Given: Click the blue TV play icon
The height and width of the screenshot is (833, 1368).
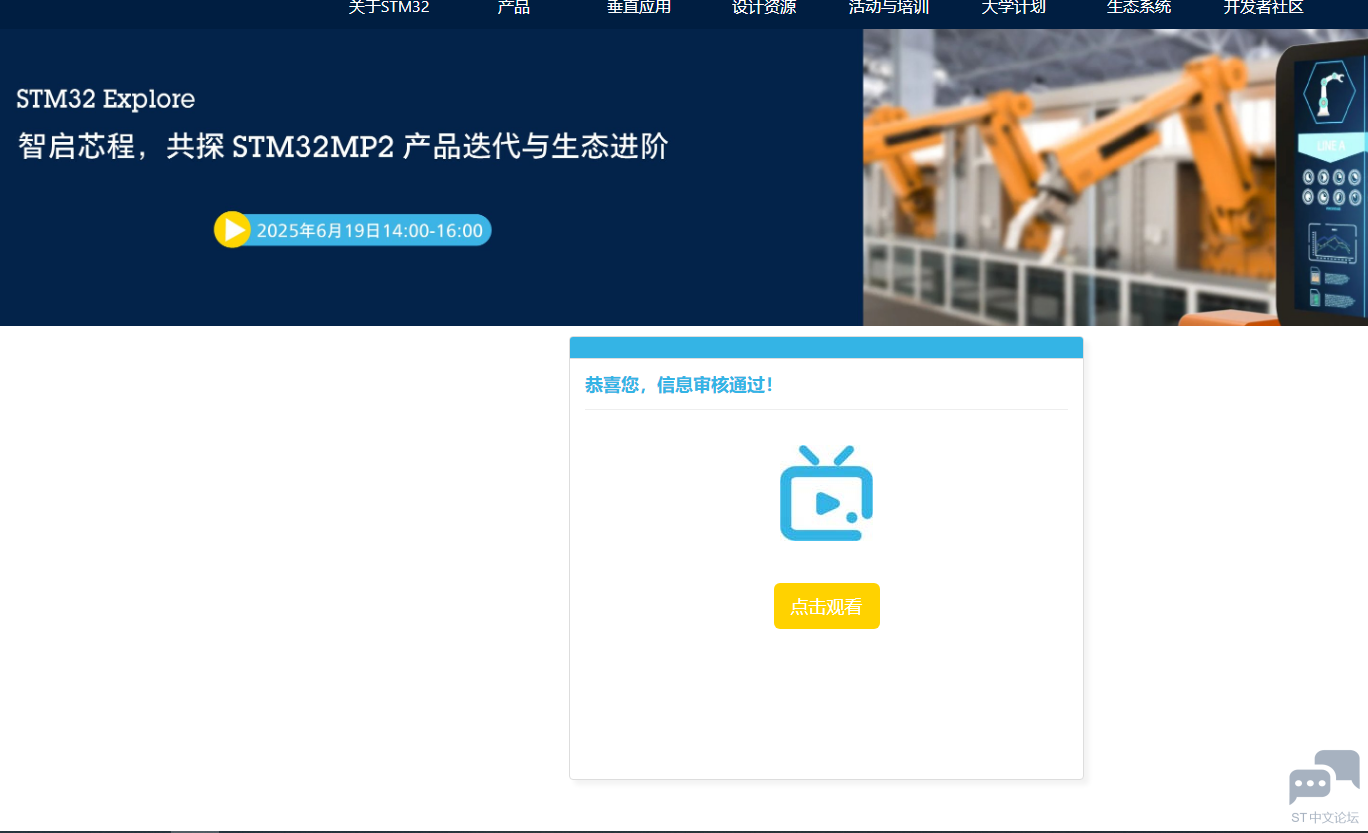Looking at the screenshot, I should tap(826, 493).
